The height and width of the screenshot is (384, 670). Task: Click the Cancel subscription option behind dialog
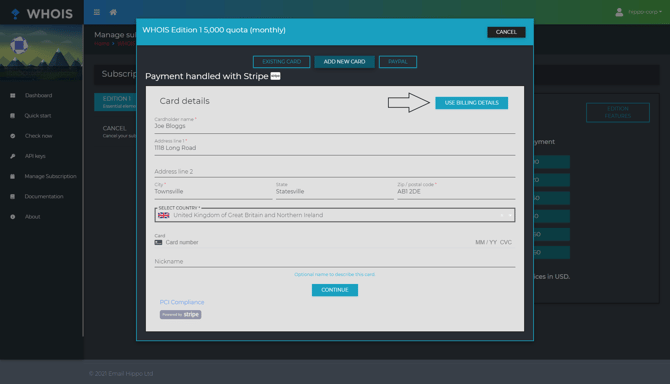pos(119,132)
